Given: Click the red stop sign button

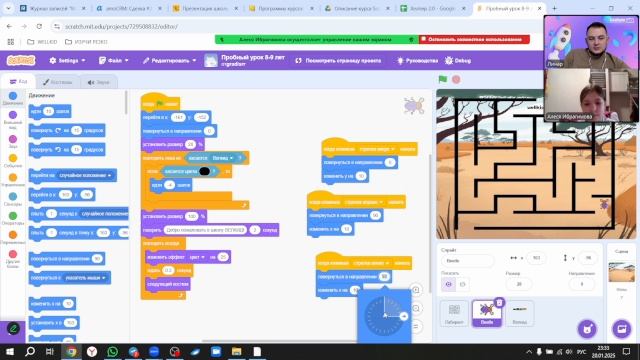Looking at the screenshot, I should coord(456,80).
